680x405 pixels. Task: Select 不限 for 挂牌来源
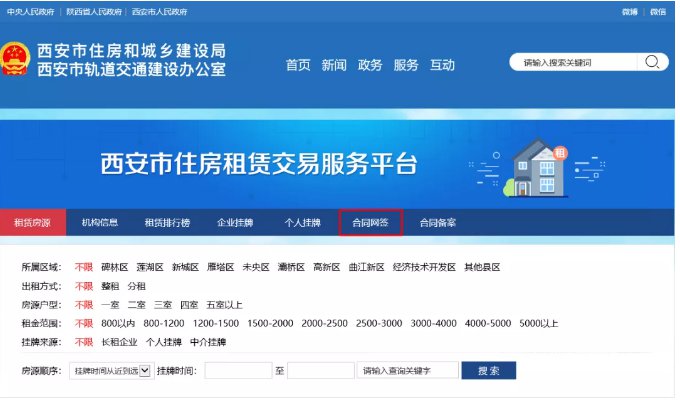[84, 342]
